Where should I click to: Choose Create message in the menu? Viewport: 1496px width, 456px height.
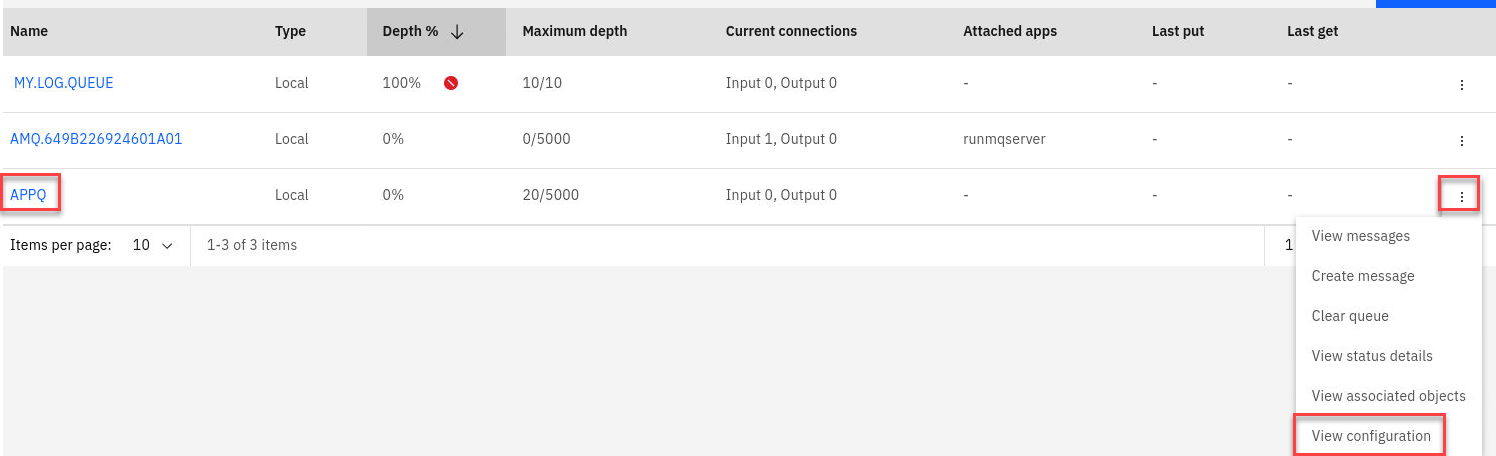(1362, 276)
